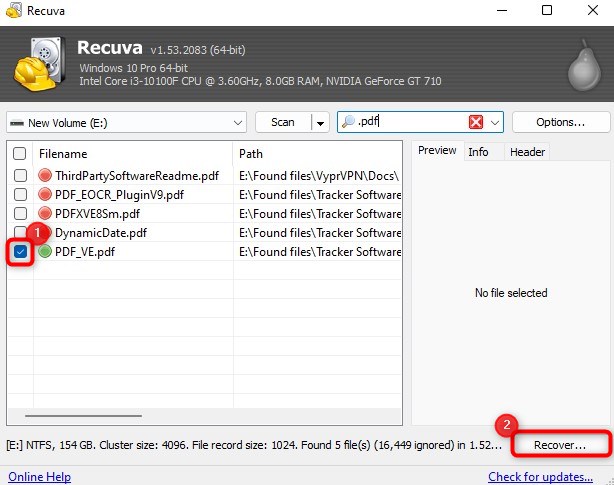Image resolution: width=614 pixels, height=485 pixels.
Task: Select the file name DynamicDate.pdf
Action: click(101, 233)
